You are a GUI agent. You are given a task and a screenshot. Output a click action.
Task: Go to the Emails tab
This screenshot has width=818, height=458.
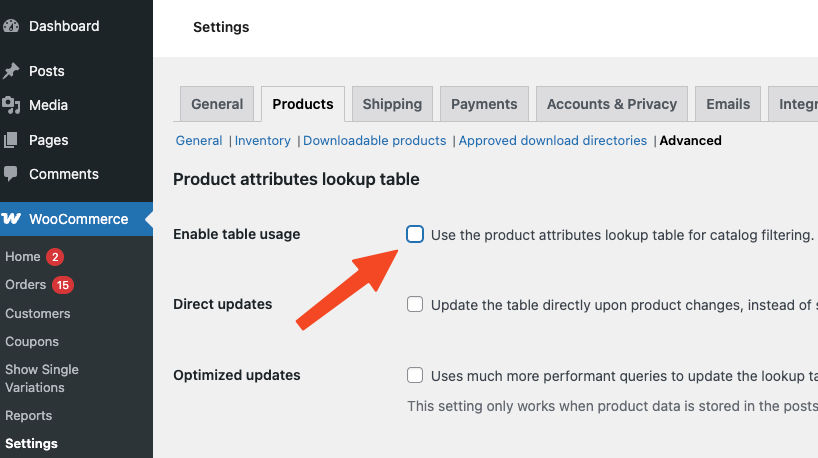727,104
